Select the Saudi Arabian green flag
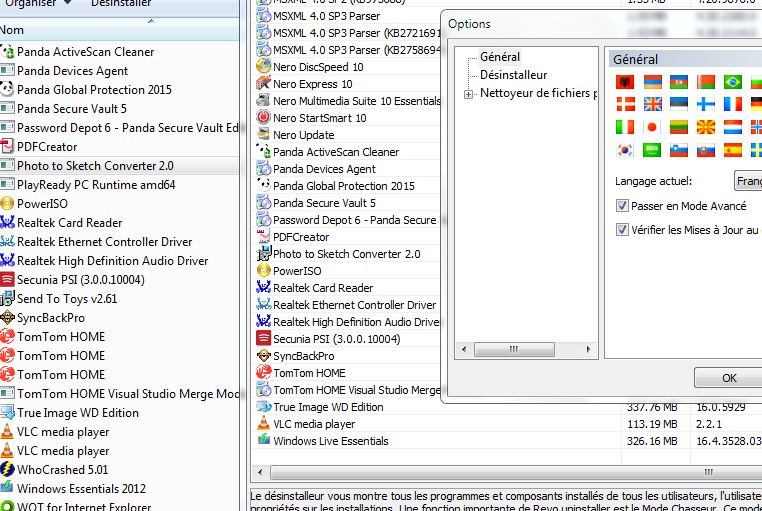Screen dimensions: 762x511 652,150
